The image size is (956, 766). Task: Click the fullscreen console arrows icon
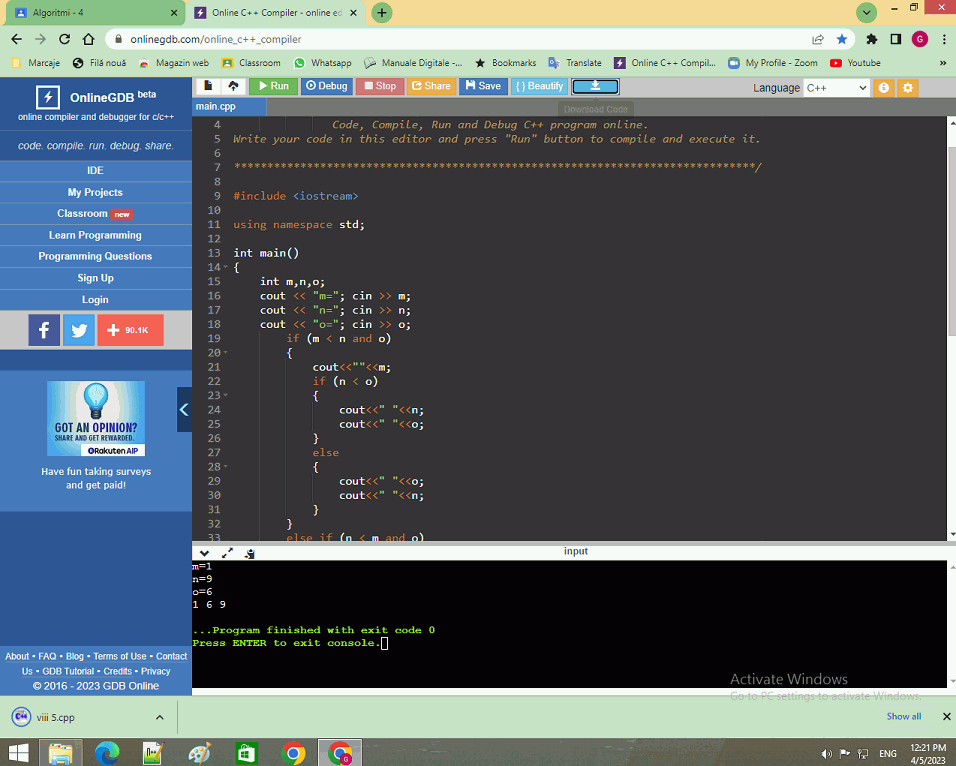click(x=227, y=553)
